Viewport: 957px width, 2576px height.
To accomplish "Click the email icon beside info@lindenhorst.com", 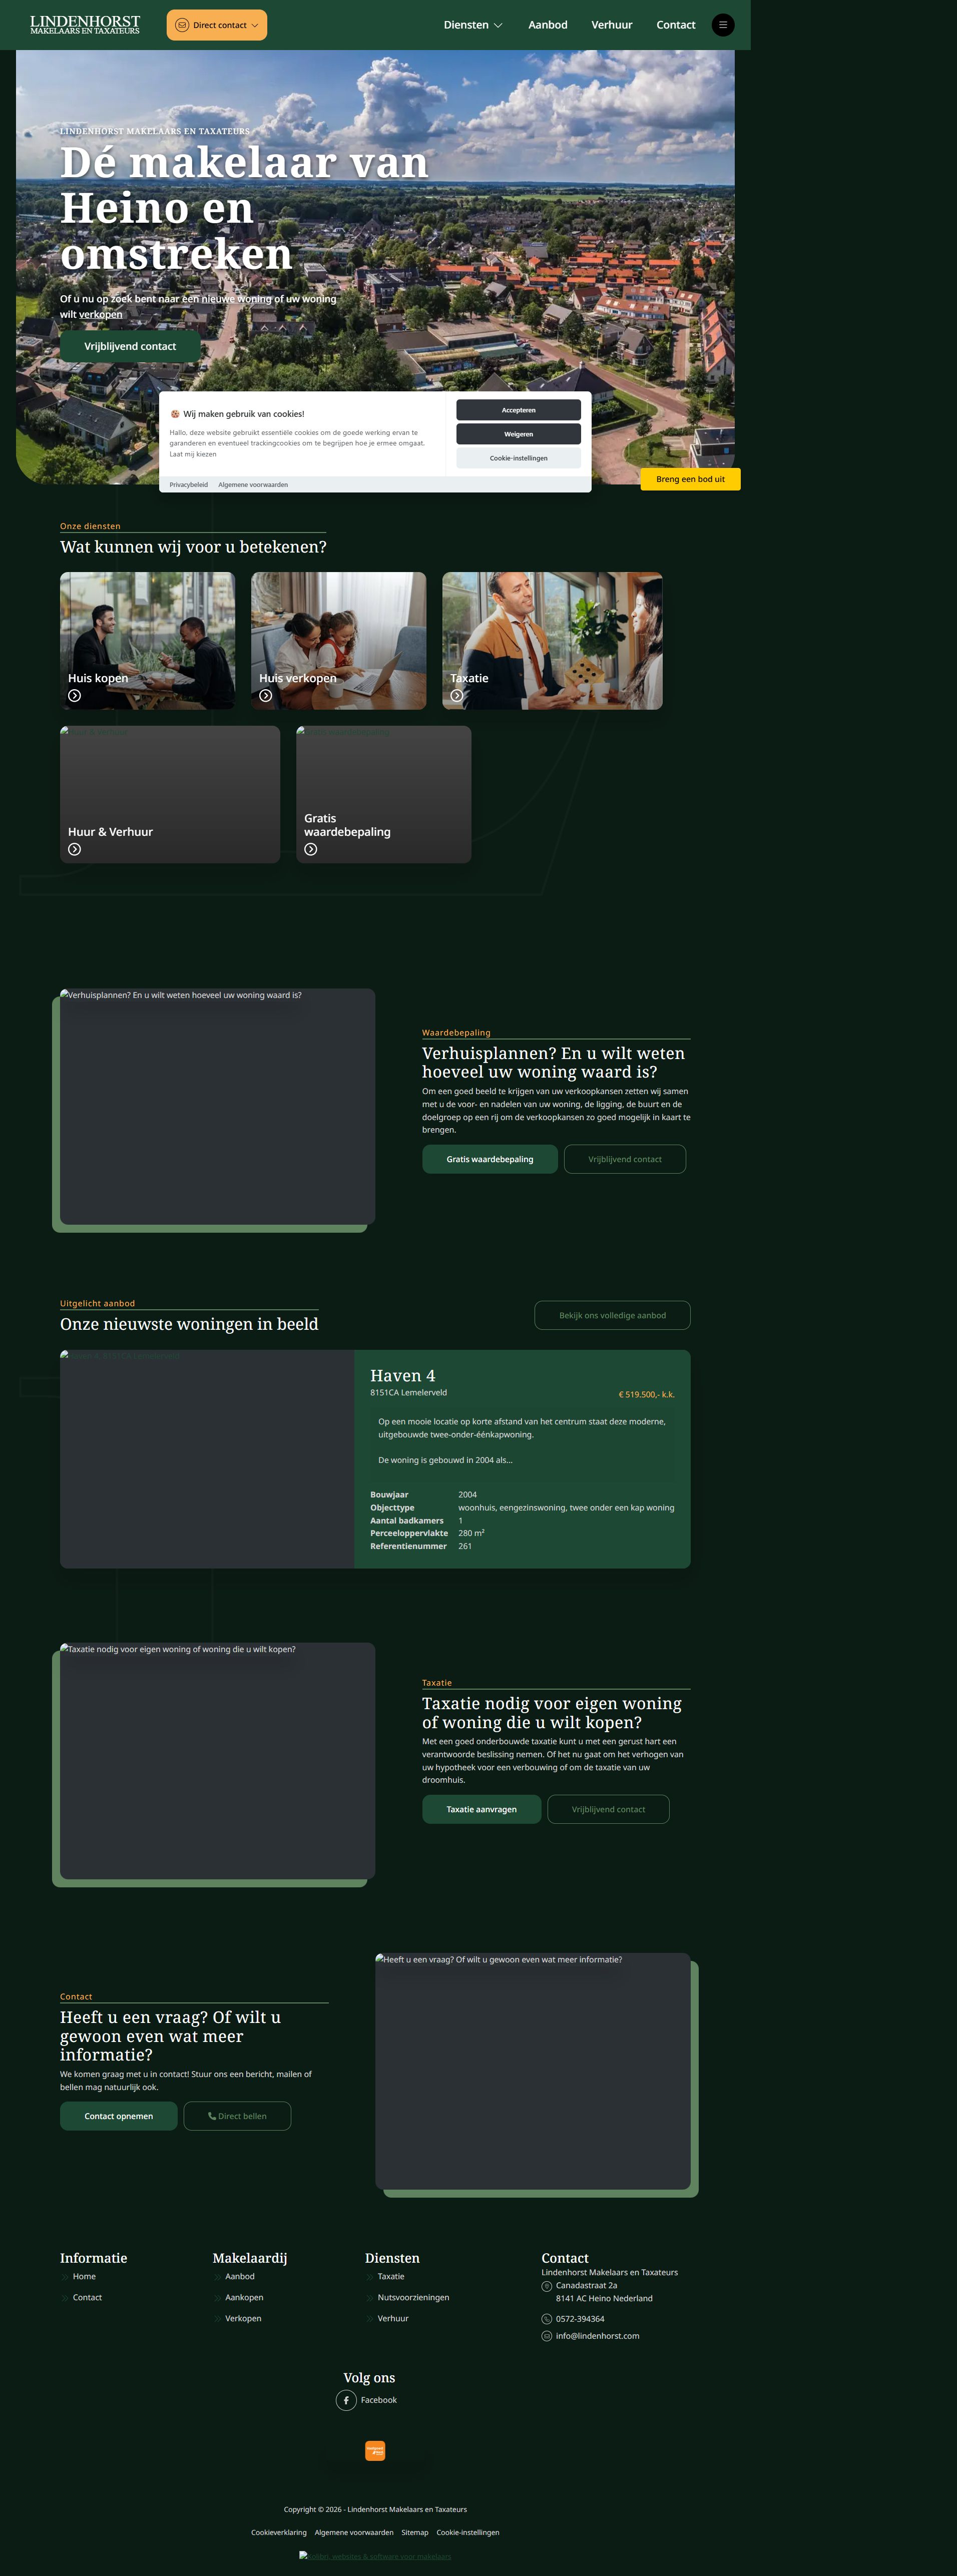I will click(x=548, y=2335).
